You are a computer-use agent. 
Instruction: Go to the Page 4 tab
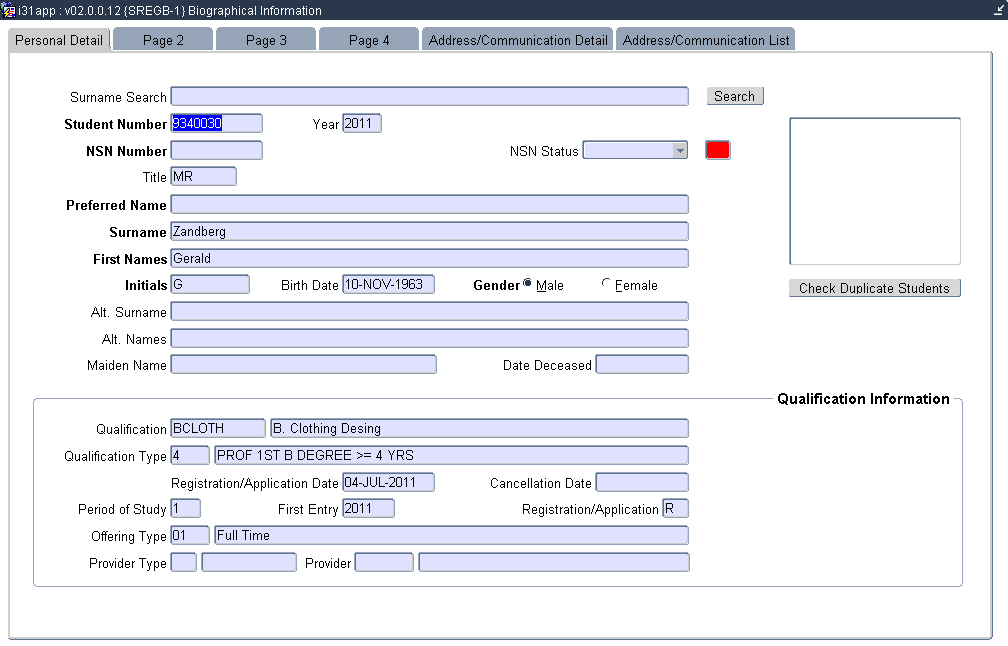click(369, 40)
